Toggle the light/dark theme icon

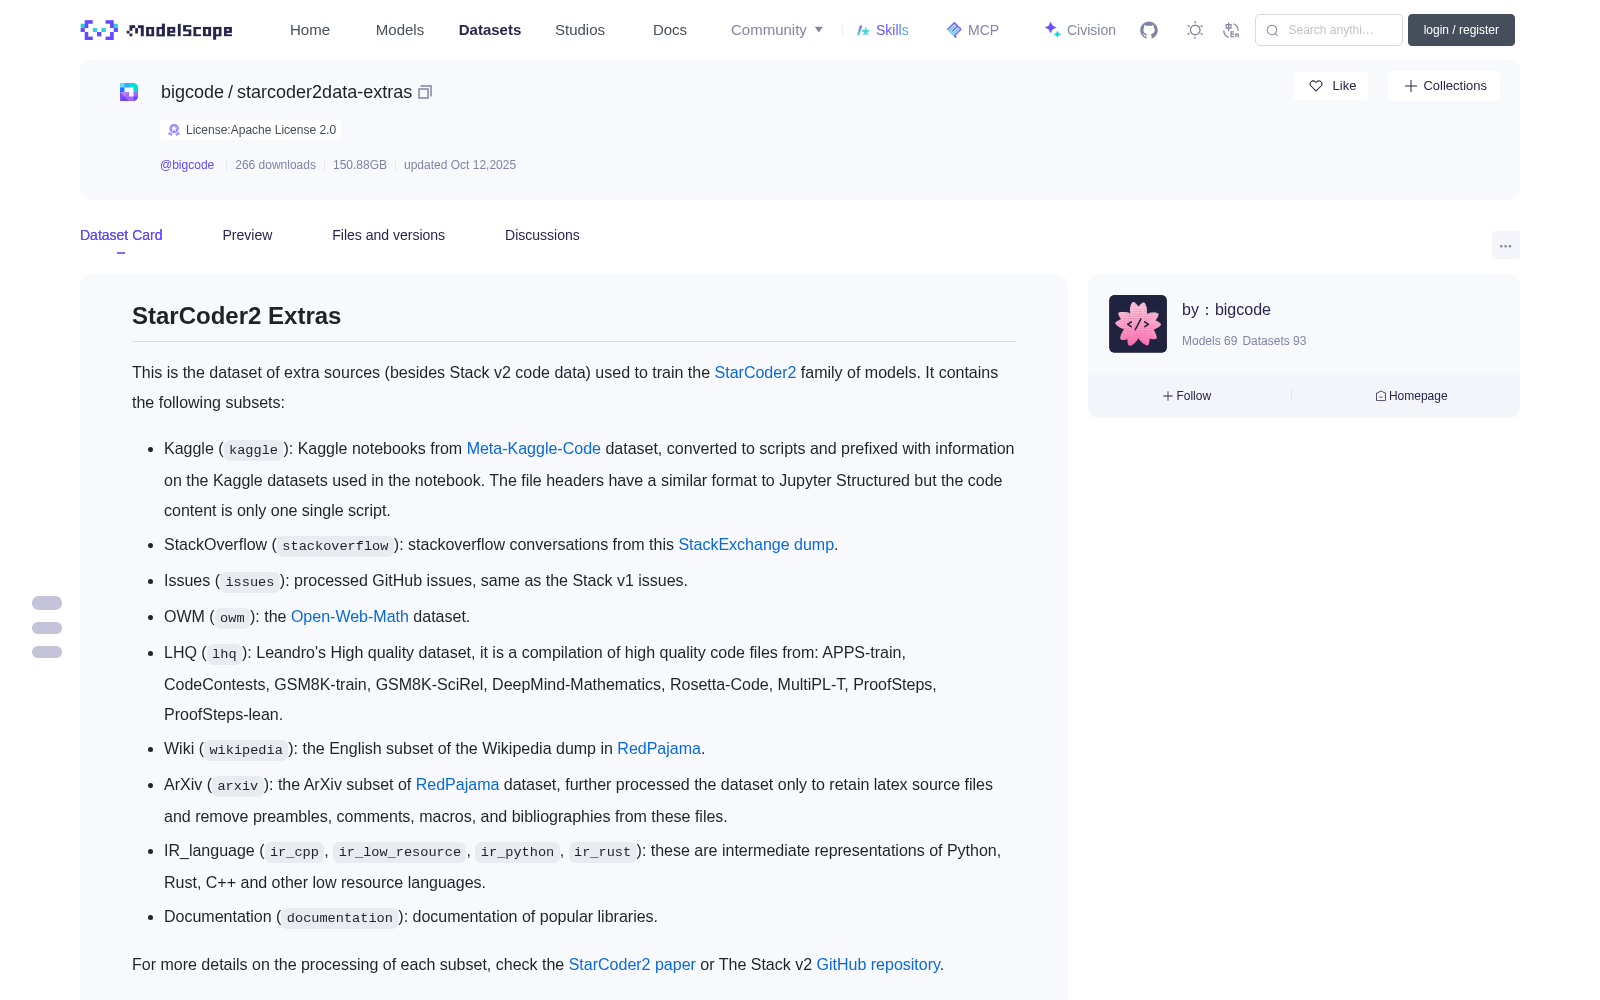(1195, 30)
